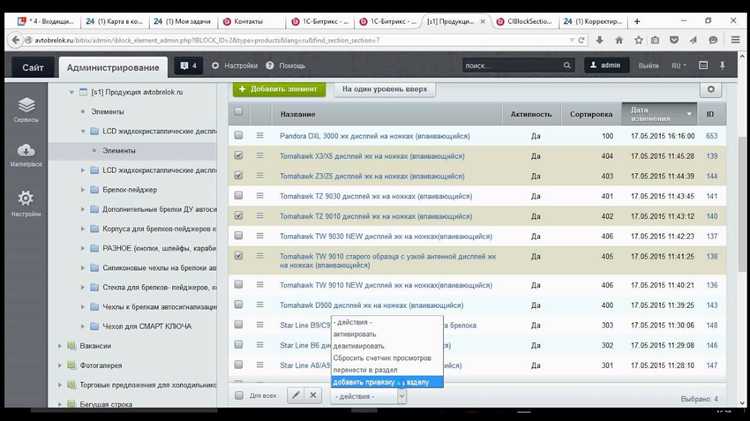Open the Настройки top menu link
This screenshot has width=750, height=421.
(234, 66)
